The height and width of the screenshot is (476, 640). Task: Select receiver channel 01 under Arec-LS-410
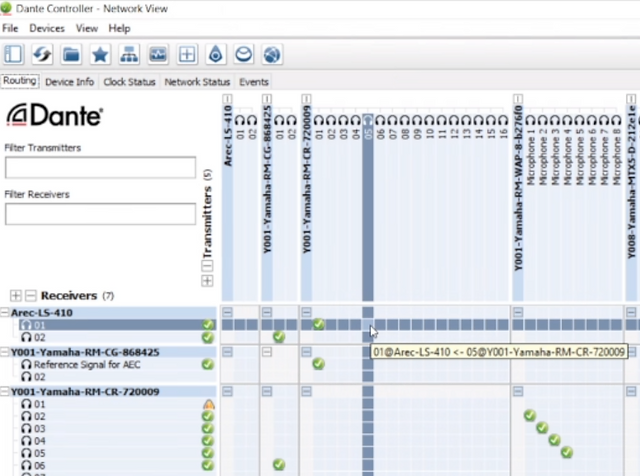click(x=118, y=325)
